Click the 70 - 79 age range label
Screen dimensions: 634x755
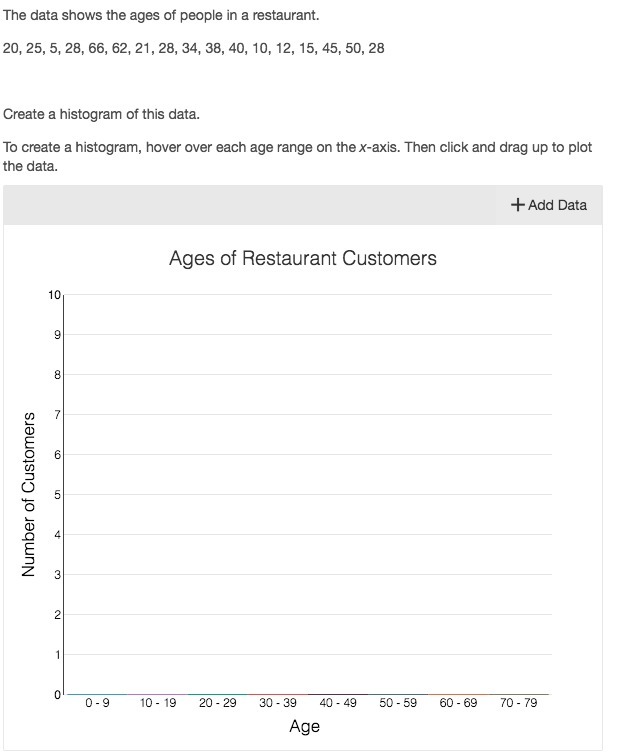click(x=518, y=703)
